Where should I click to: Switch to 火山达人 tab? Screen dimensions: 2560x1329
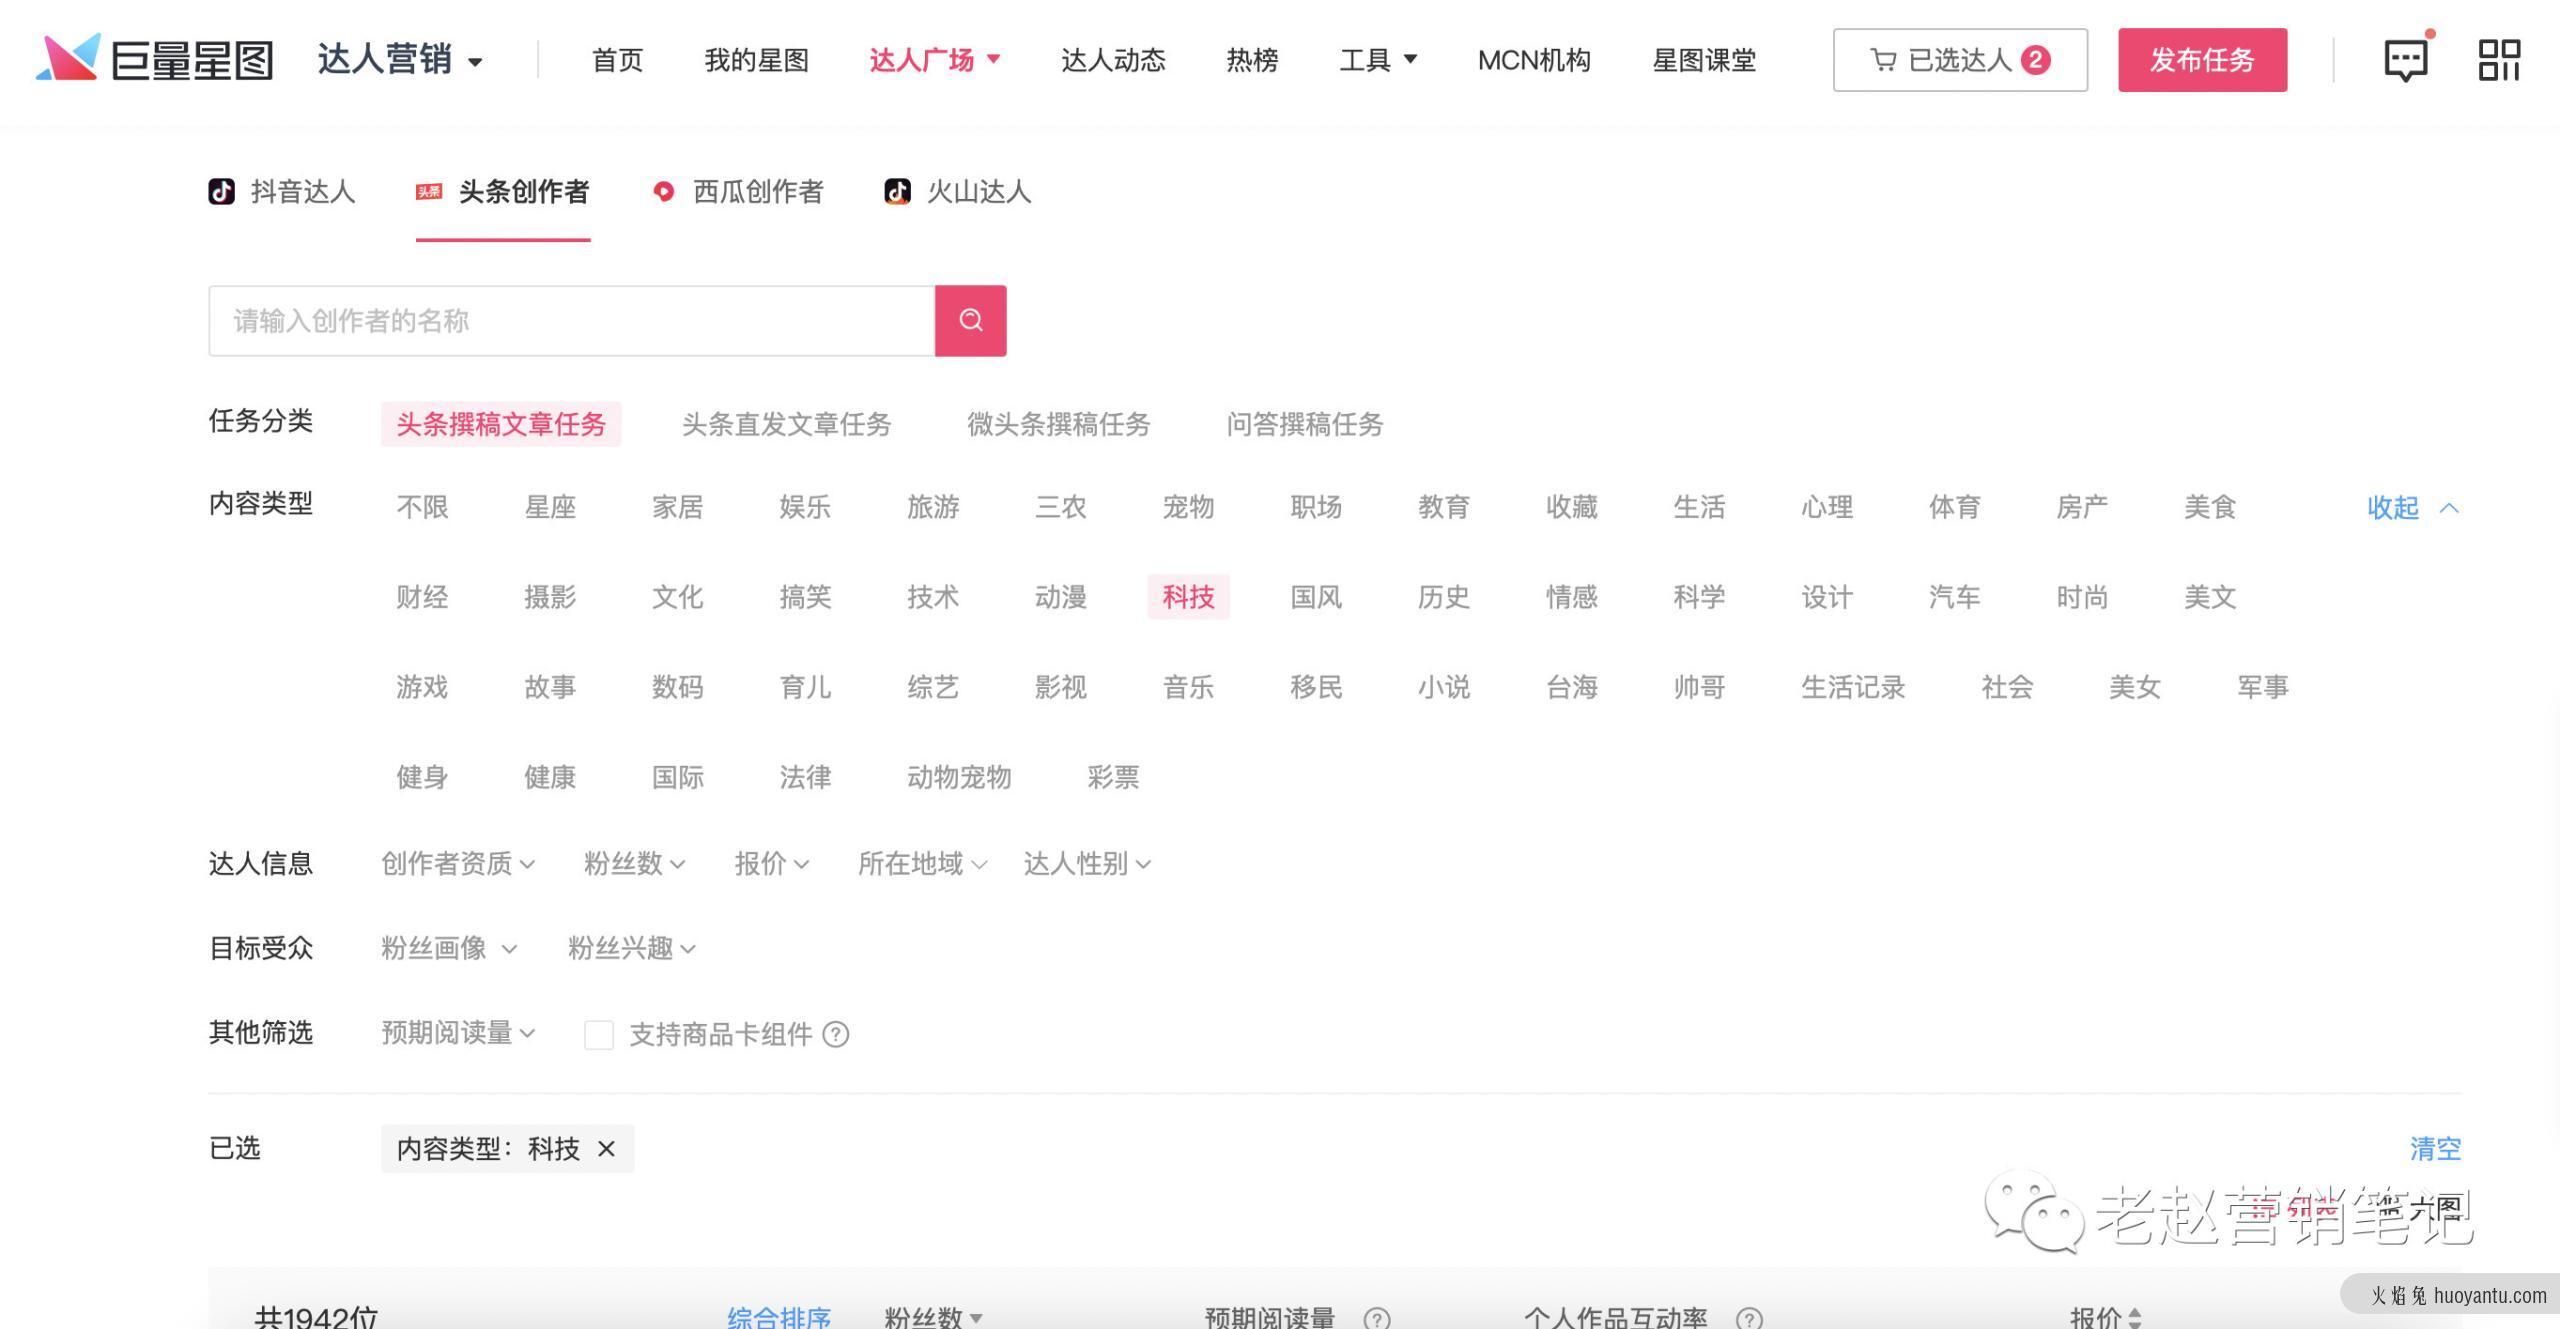pos(958,191)
